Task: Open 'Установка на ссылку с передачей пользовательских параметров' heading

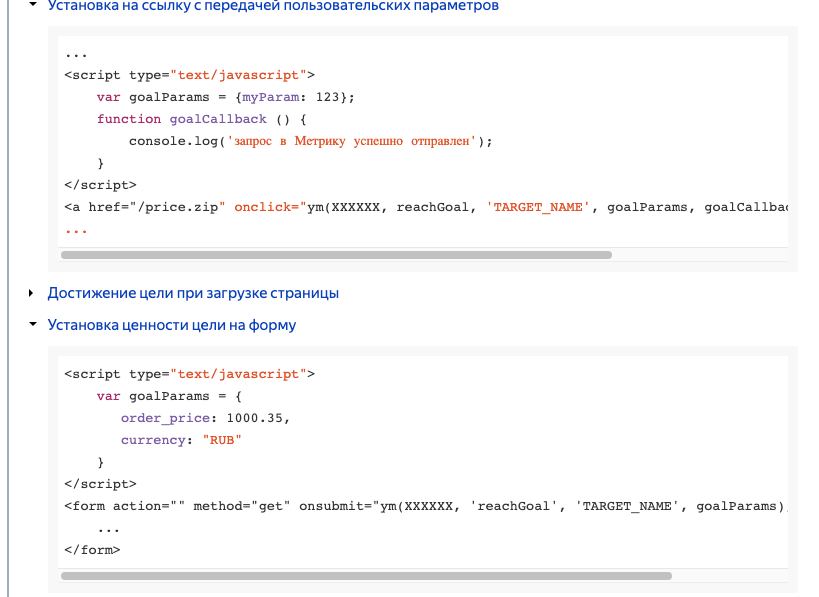Action: [x=273, y=6]
